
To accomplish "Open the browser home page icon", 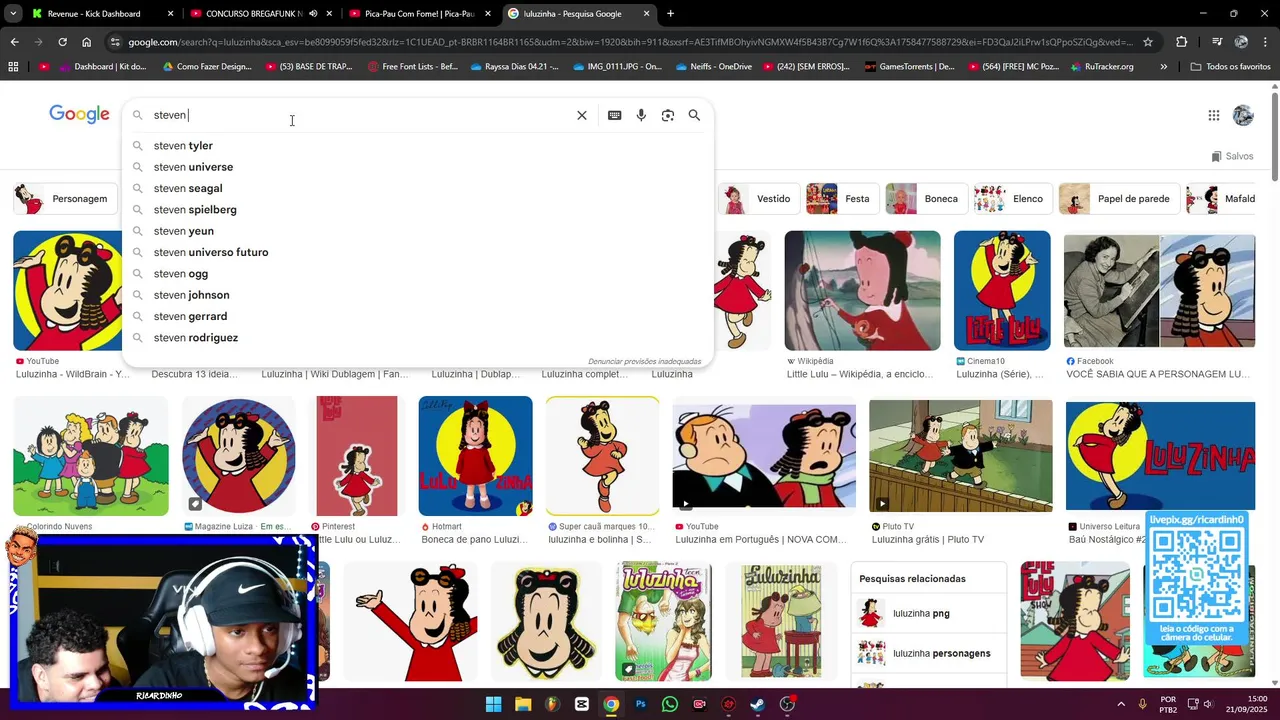I will tap(87, 42).
